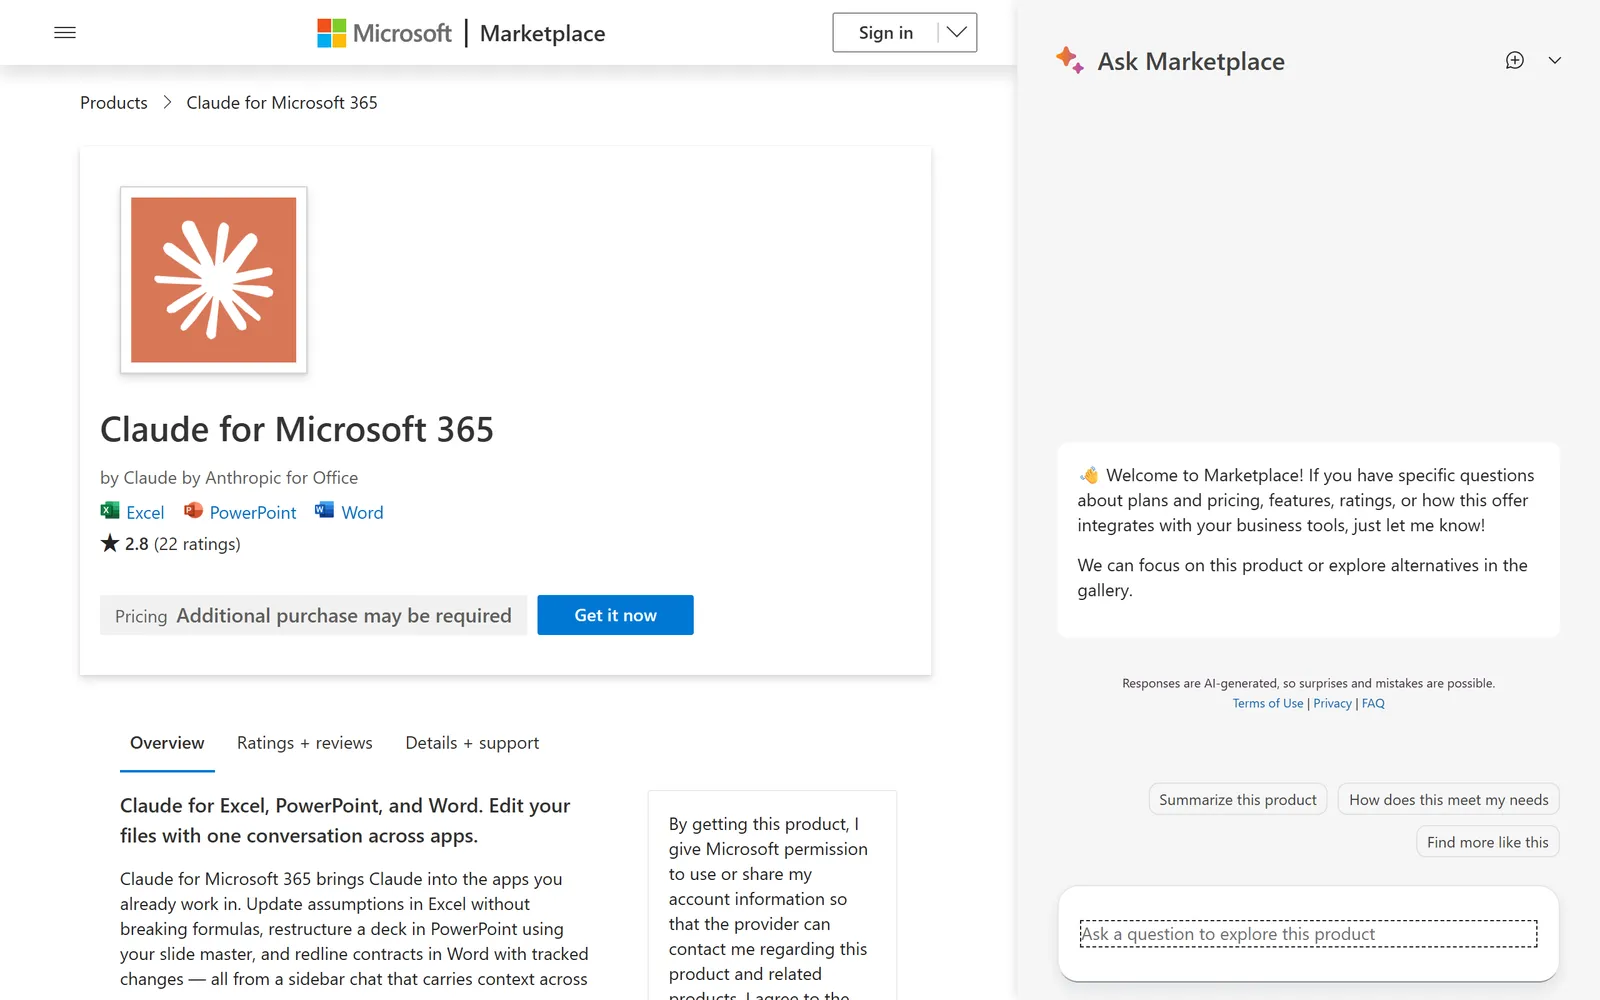The width and height of the screenshot is (1600, 1000).
Task: Open the Marketplace home link
Action: [x=542, y=33]
